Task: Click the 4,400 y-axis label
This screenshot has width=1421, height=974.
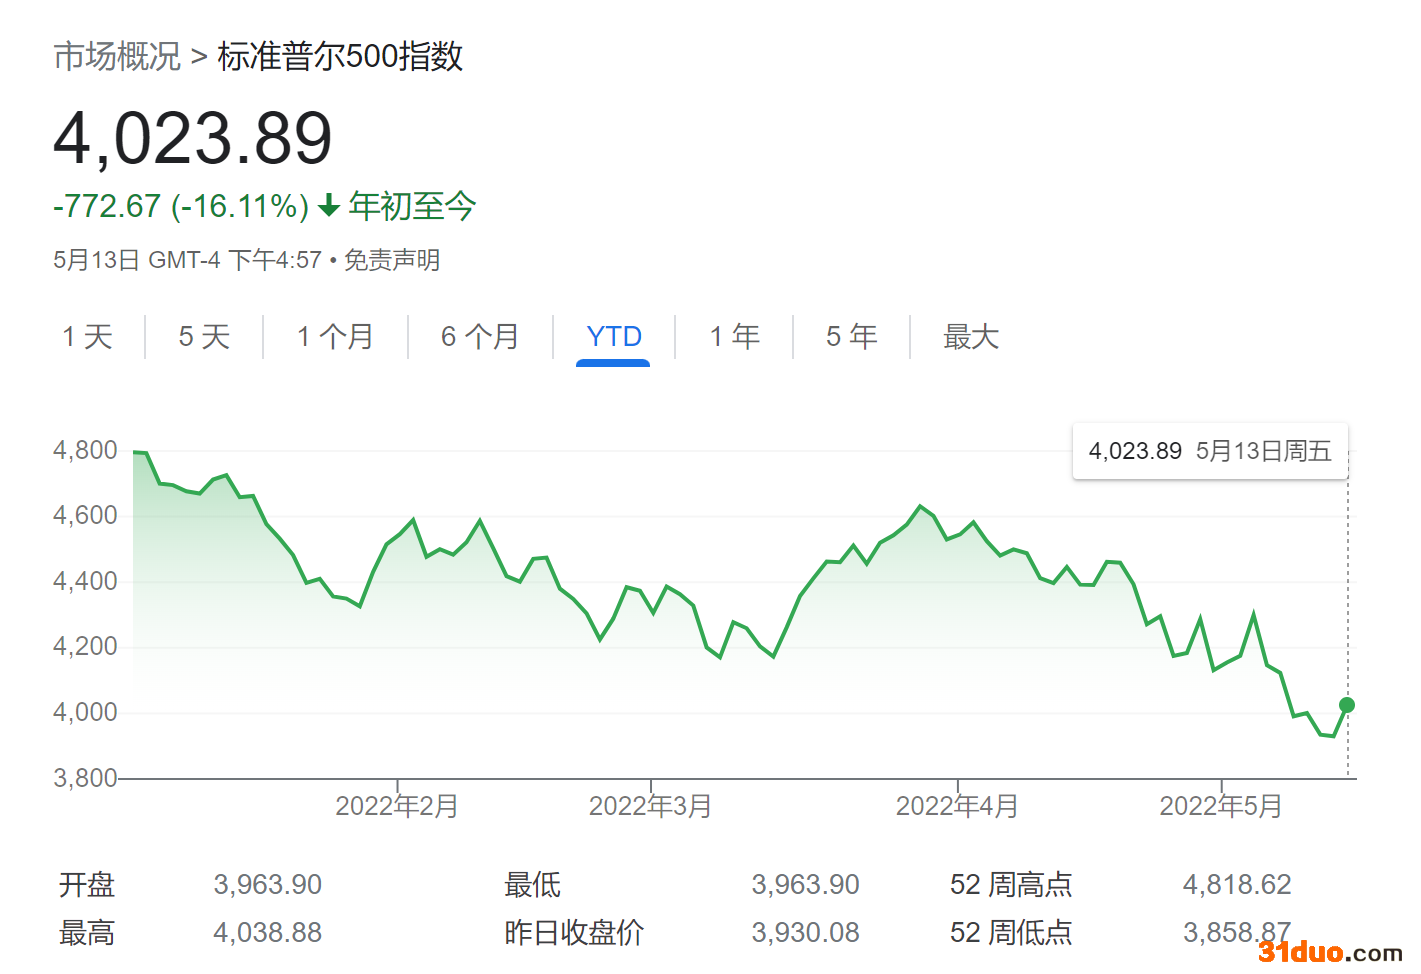Action: (85, 581)
